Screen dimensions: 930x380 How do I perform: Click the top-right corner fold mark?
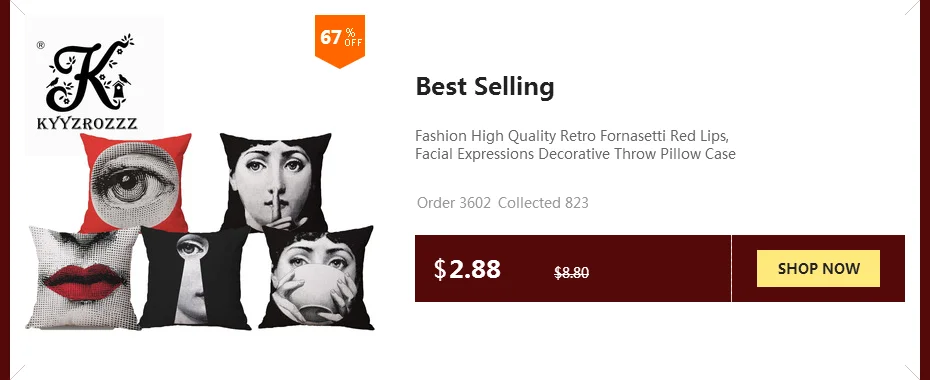pos(912,8)
